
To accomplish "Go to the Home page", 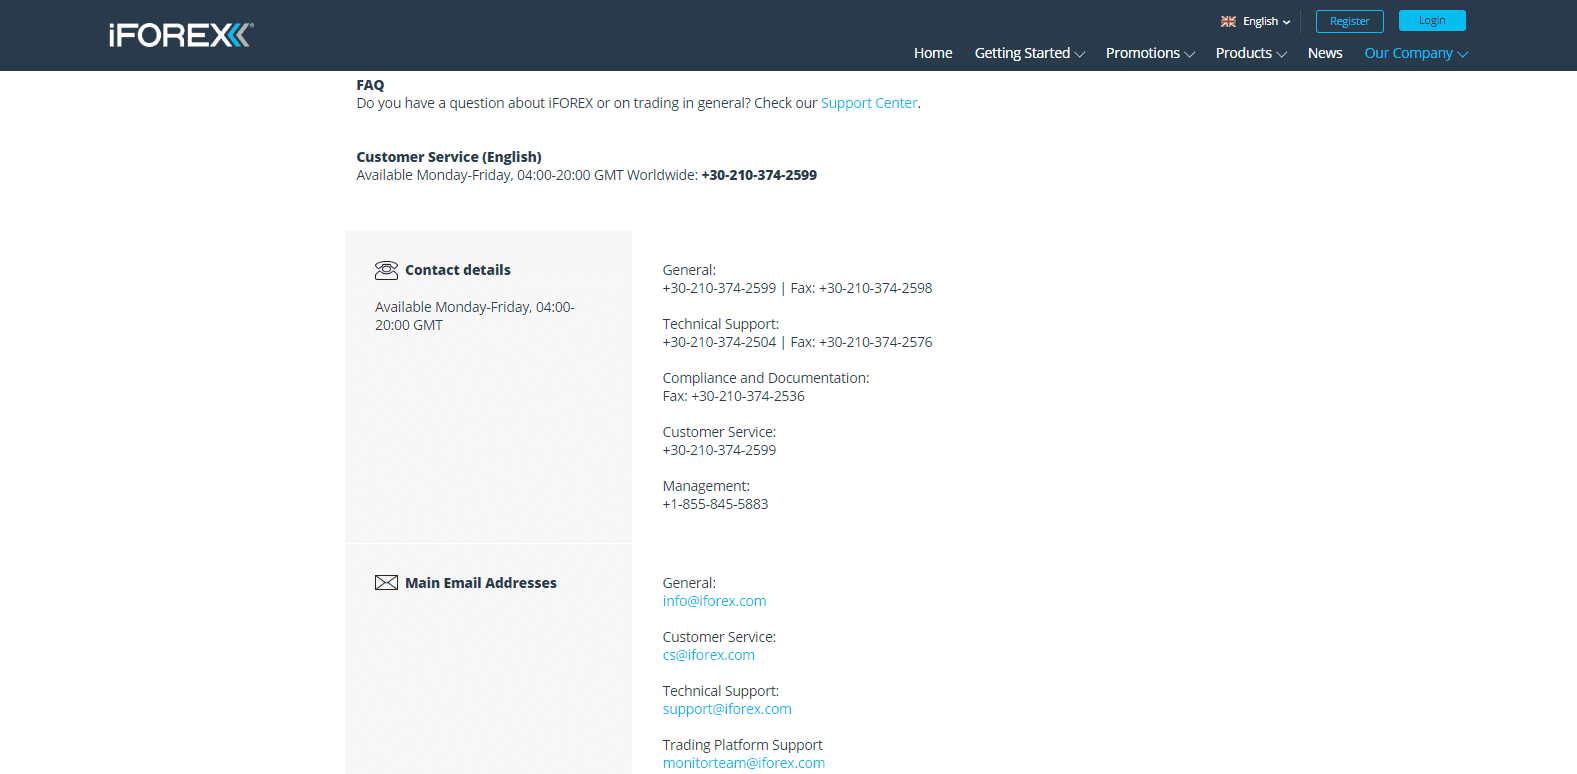I will point(933,53).
